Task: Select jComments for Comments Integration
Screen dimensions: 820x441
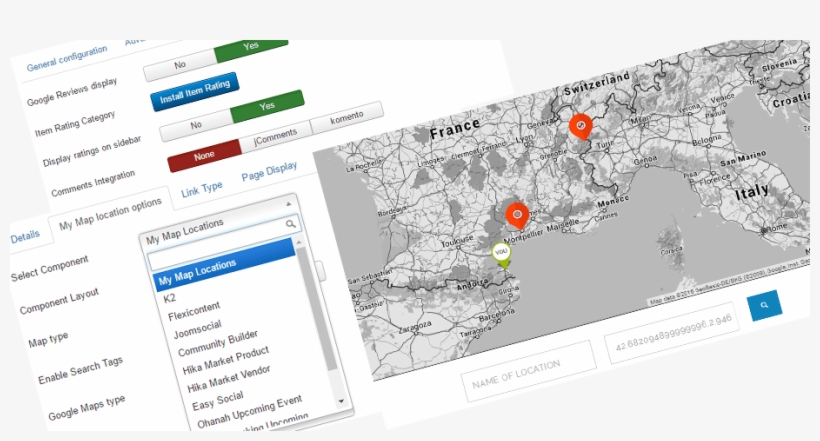Action: 275,137
